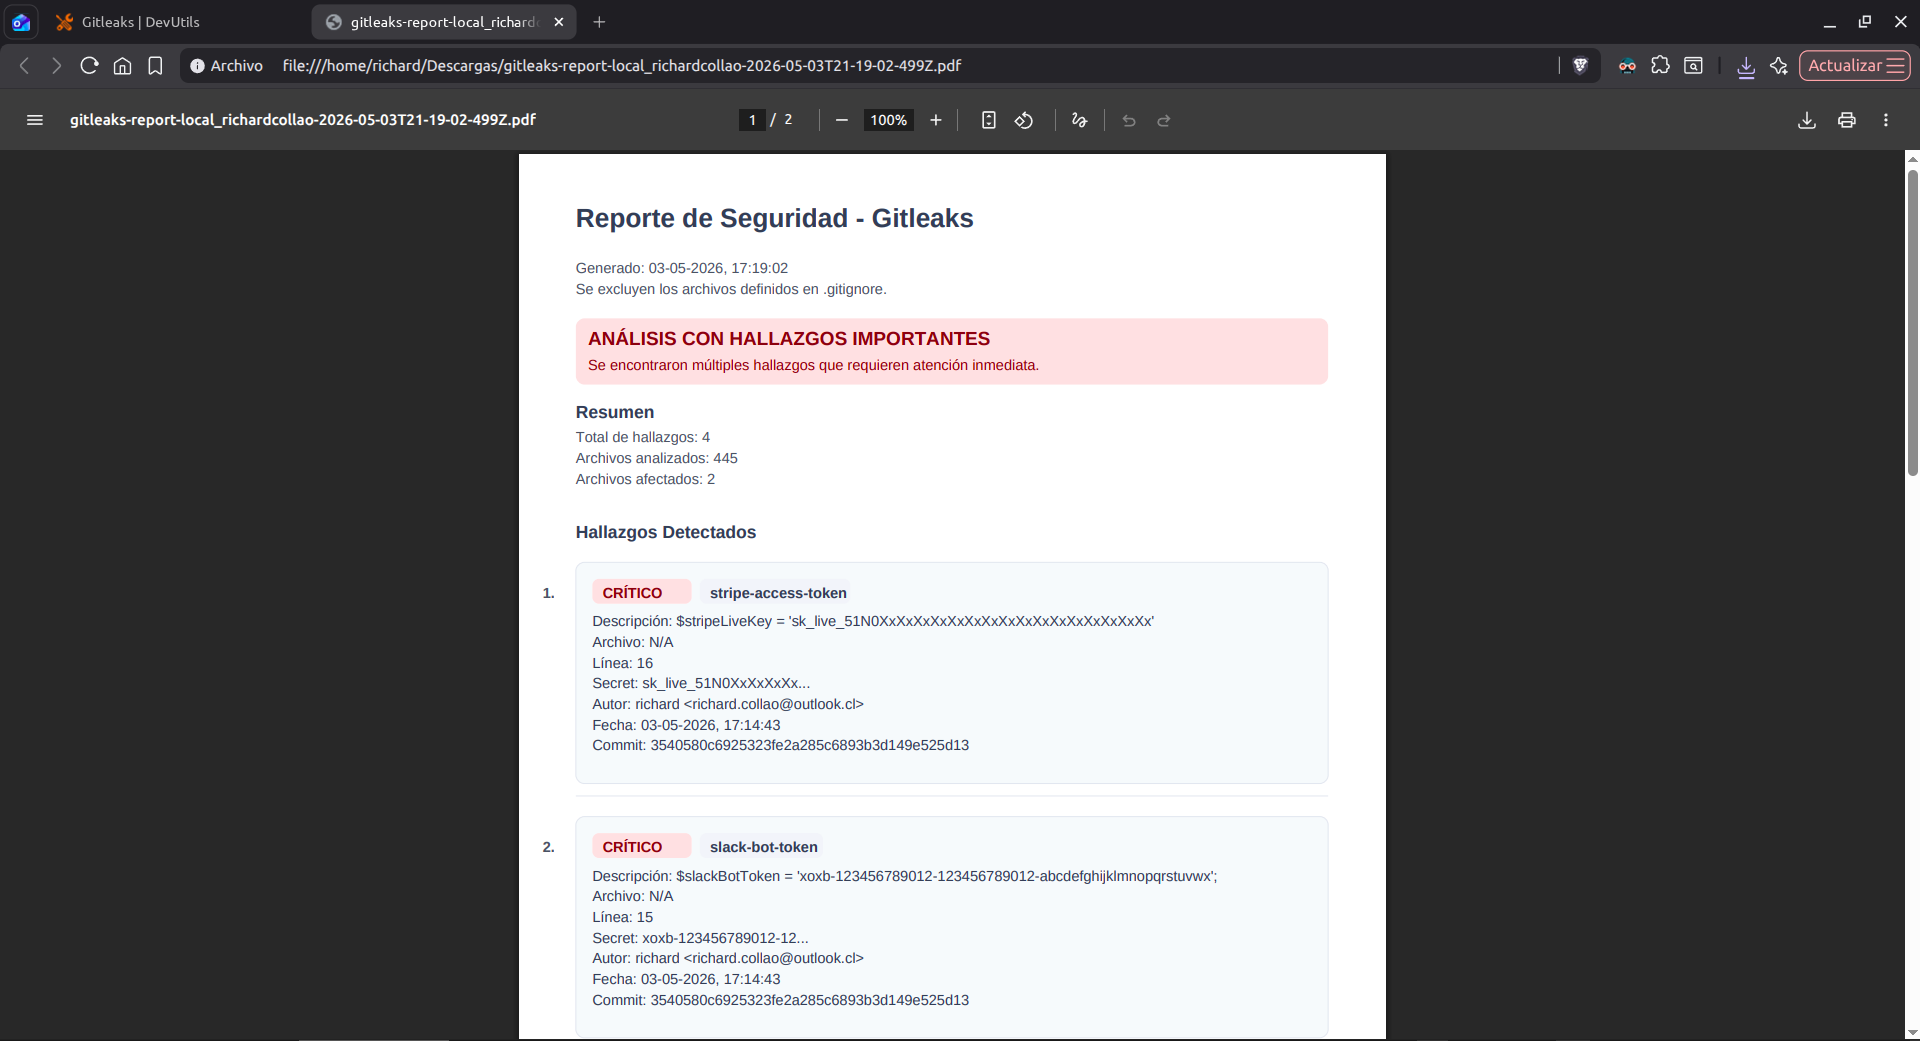Click 'Línea: 16' in first finding
This screenshot has height=1041, width=1920.
point(622,663)
